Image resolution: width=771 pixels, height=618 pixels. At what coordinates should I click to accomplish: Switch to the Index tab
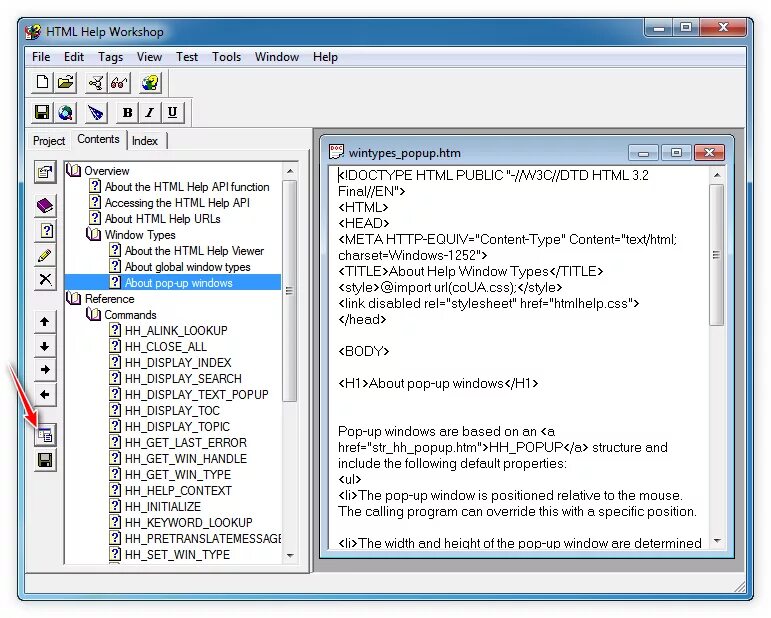click(x=145, y=141)
